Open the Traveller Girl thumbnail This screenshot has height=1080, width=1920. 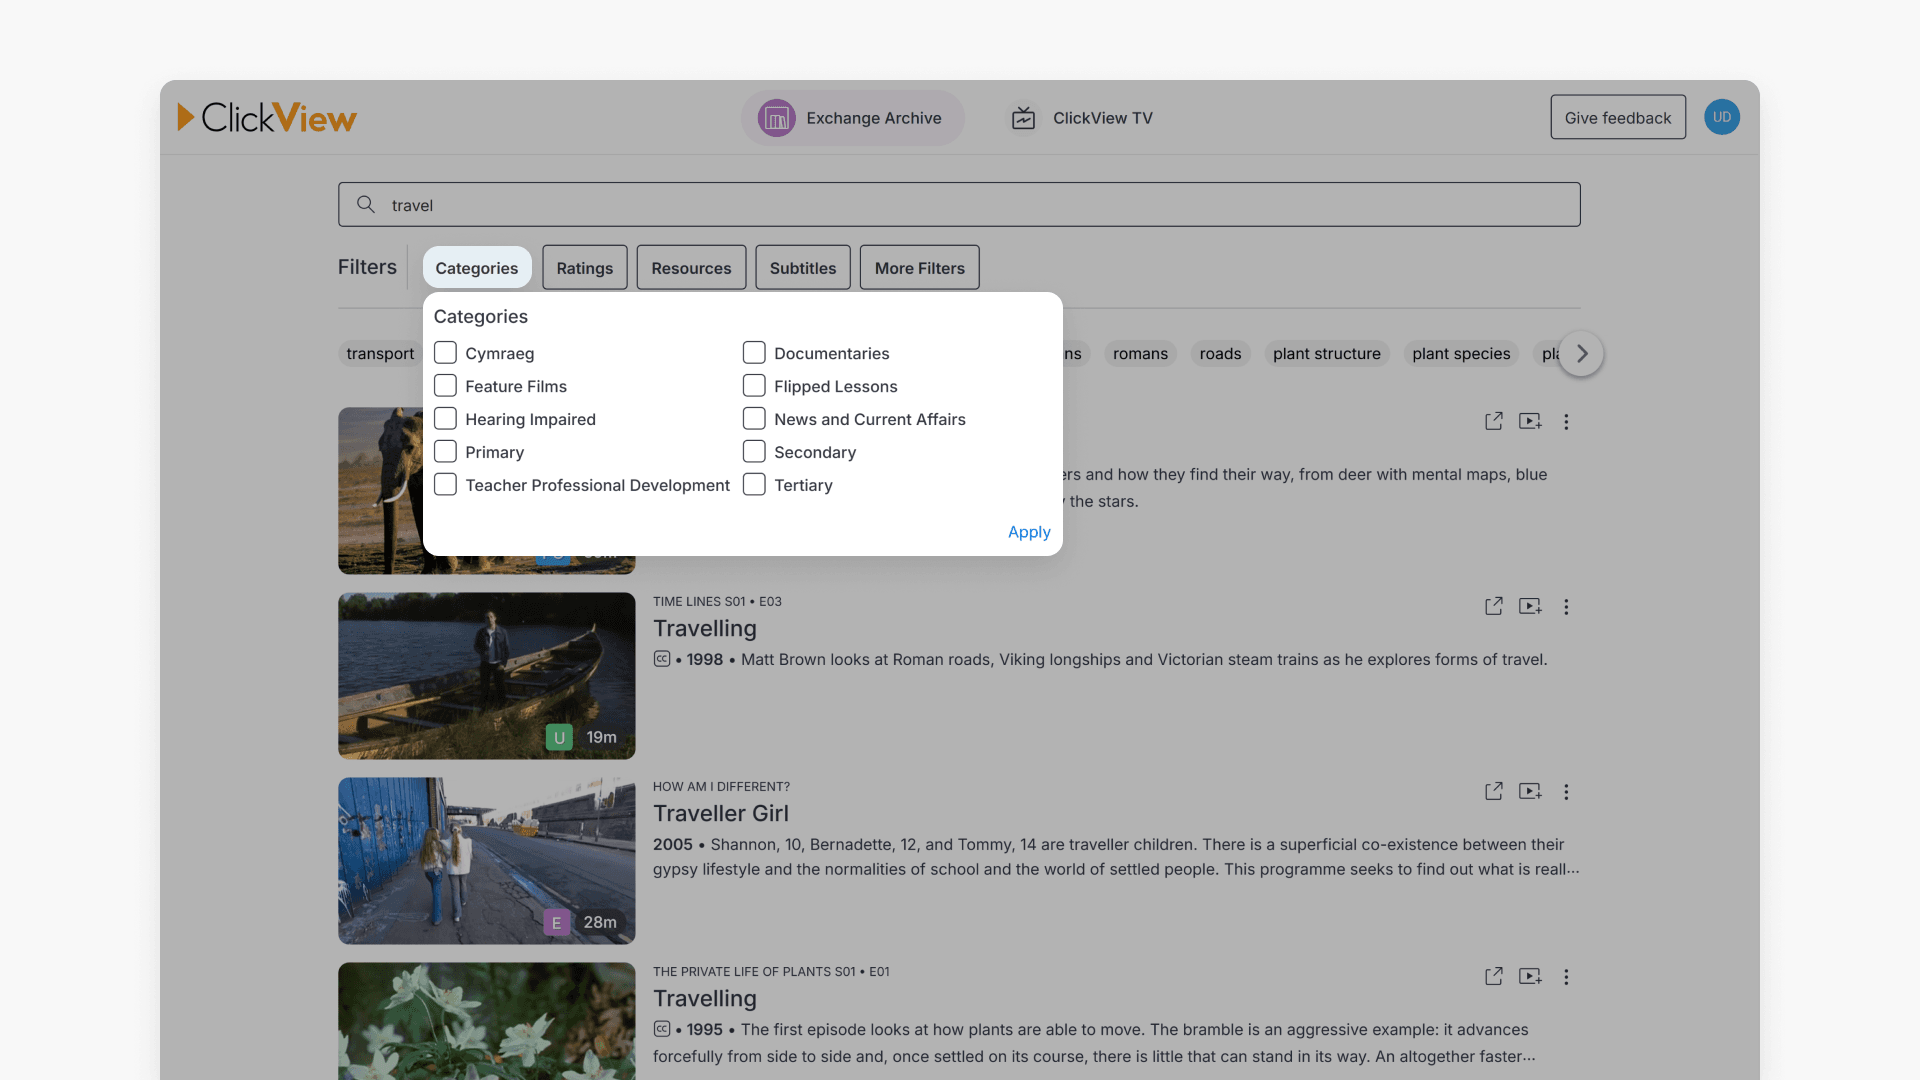point(486,860)
